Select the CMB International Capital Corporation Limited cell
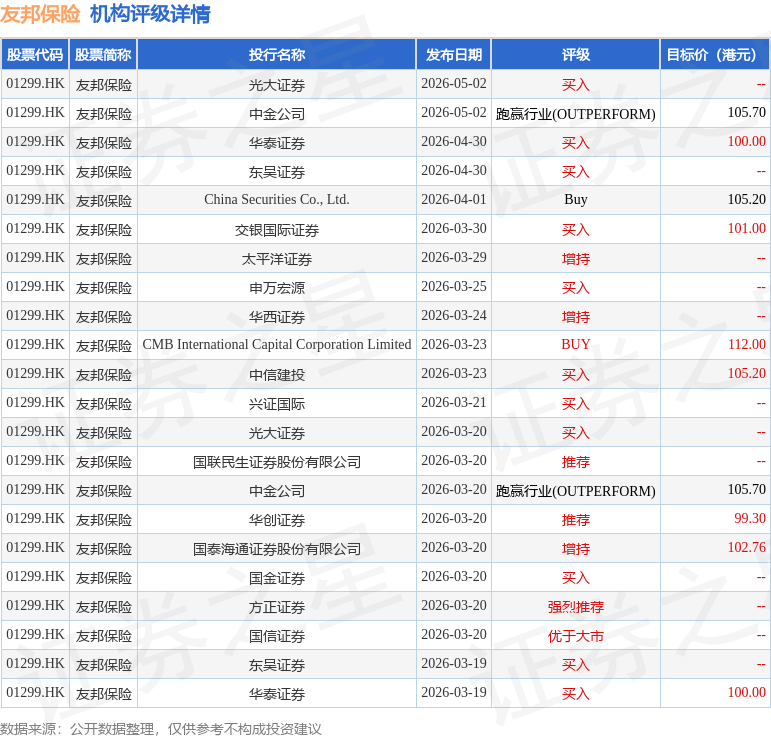Viewport: 771px width, 738px height. (x=277, y=345)
